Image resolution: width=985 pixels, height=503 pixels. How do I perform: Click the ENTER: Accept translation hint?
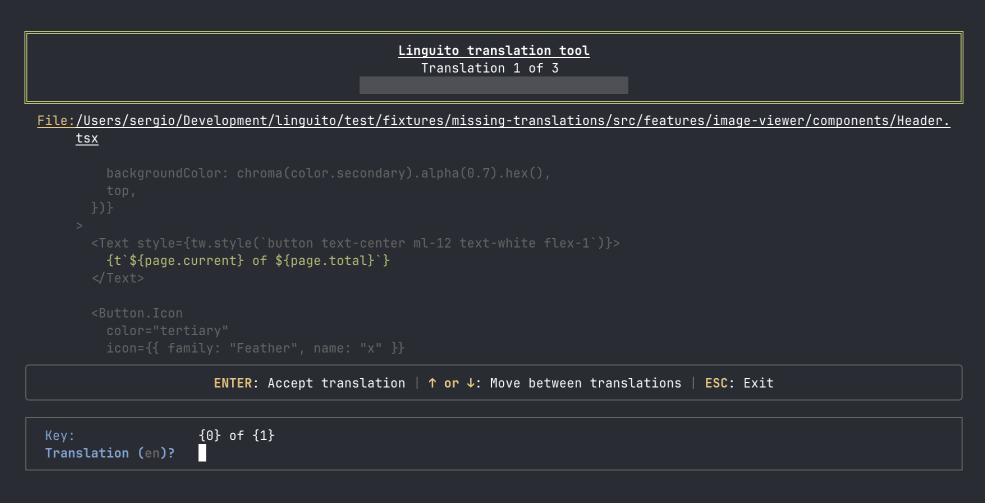tap(309, 383)
